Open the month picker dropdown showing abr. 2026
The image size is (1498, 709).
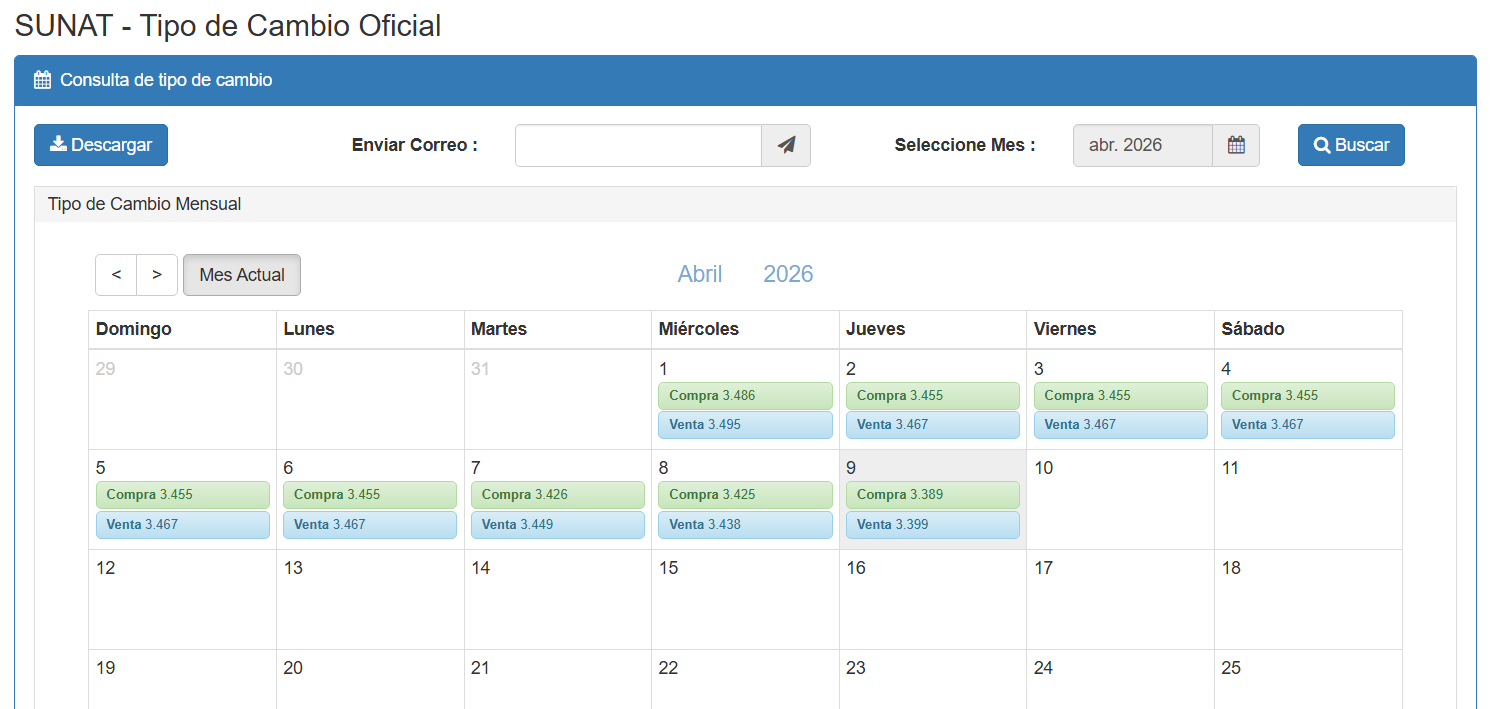click(x=1142, y=145)
